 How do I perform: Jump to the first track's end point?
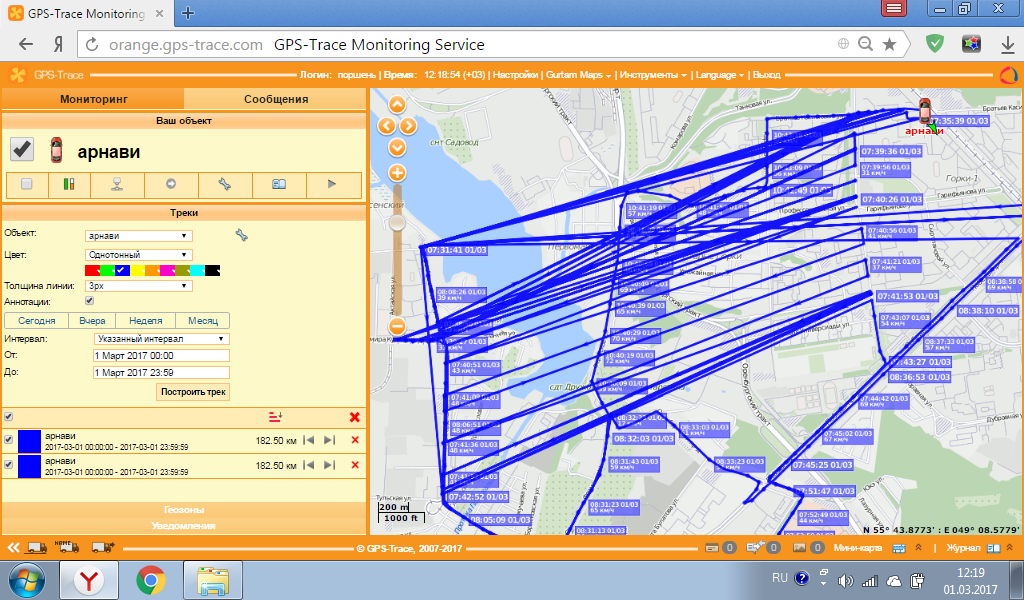pyautogui.click(x=329, y=440)
